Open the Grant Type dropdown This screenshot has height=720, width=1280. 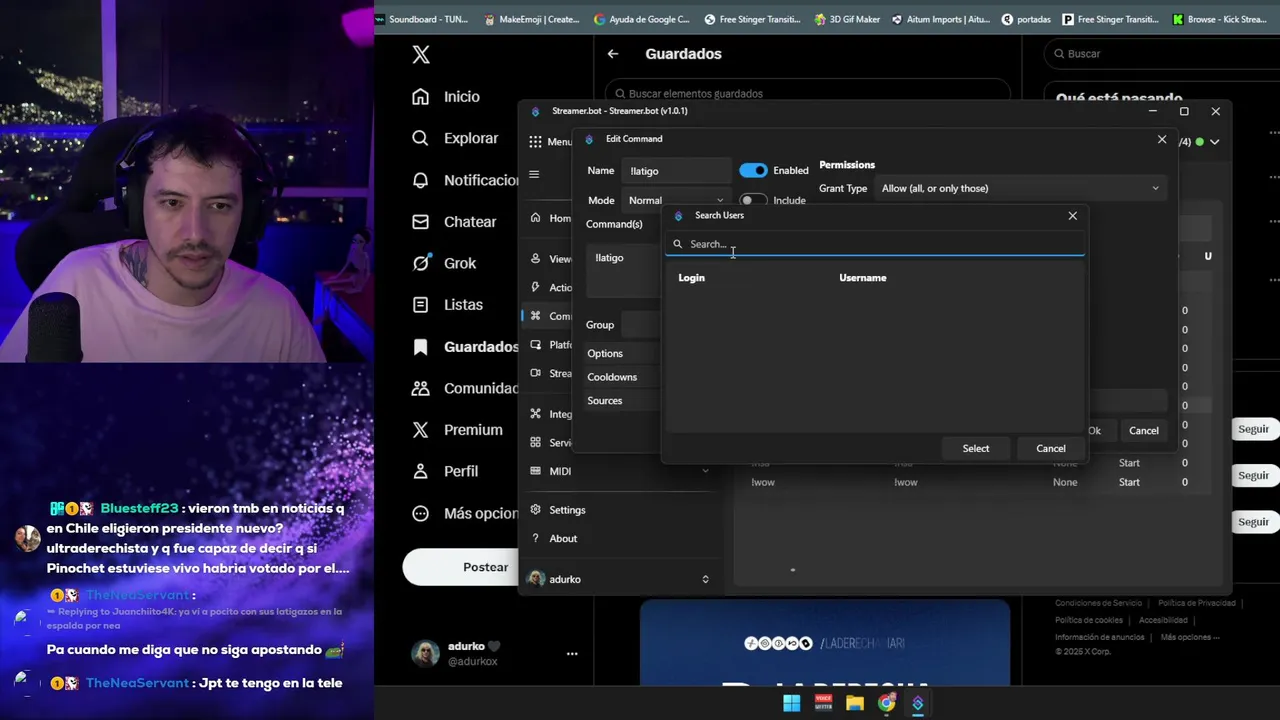(x=1020, y=188)
